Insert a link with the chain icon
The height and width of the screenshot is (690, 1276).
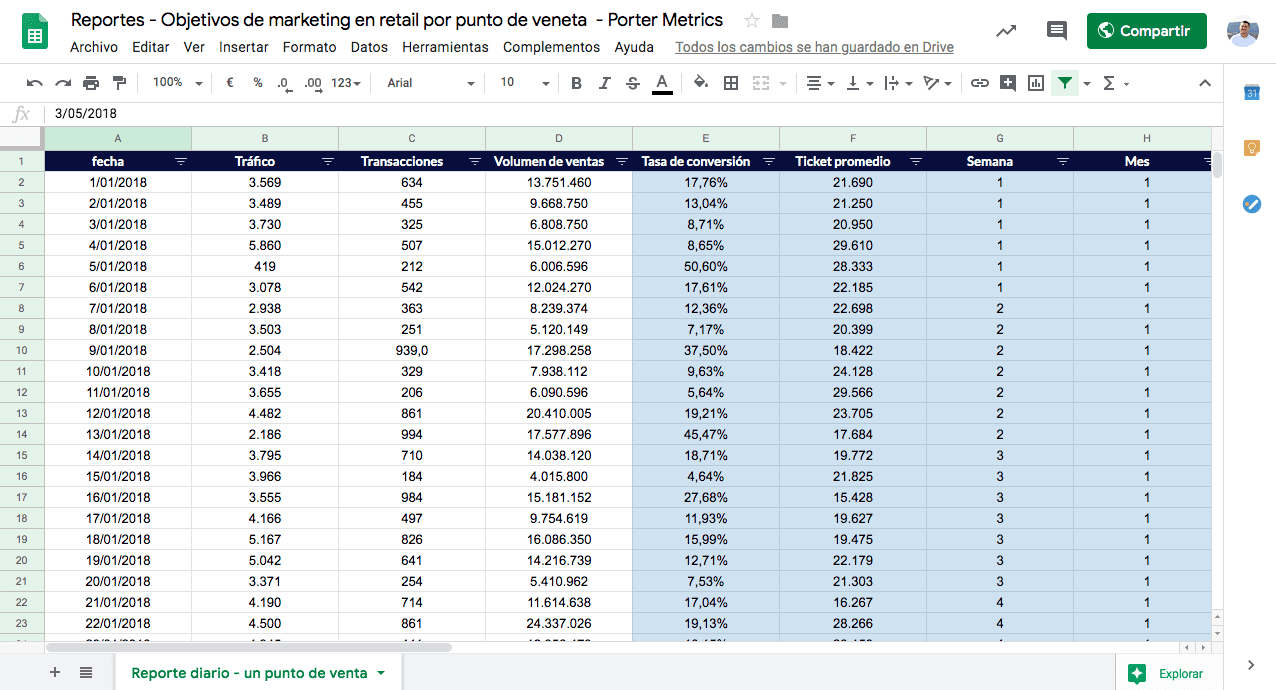tap(980, 83)
